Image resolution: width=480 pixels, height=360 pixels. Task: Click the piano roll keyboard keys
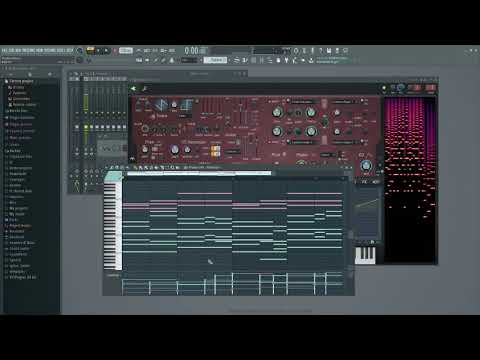pos(113,225)
